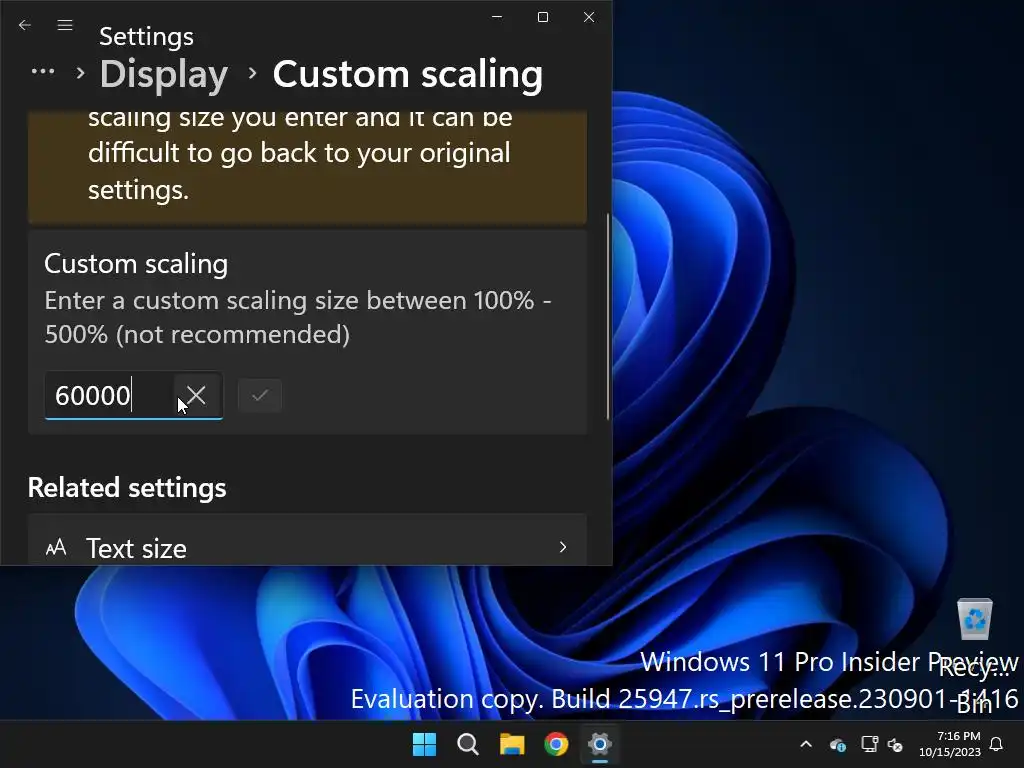Select the Settings gear taskbar icon

point(600,744)
